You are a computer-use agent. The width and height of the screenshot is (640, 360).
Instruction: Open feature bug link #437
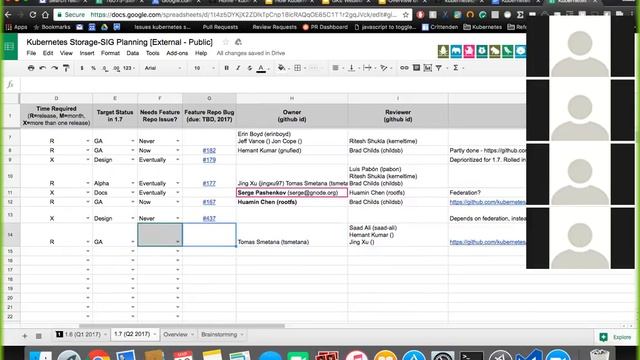click(209, 219)
